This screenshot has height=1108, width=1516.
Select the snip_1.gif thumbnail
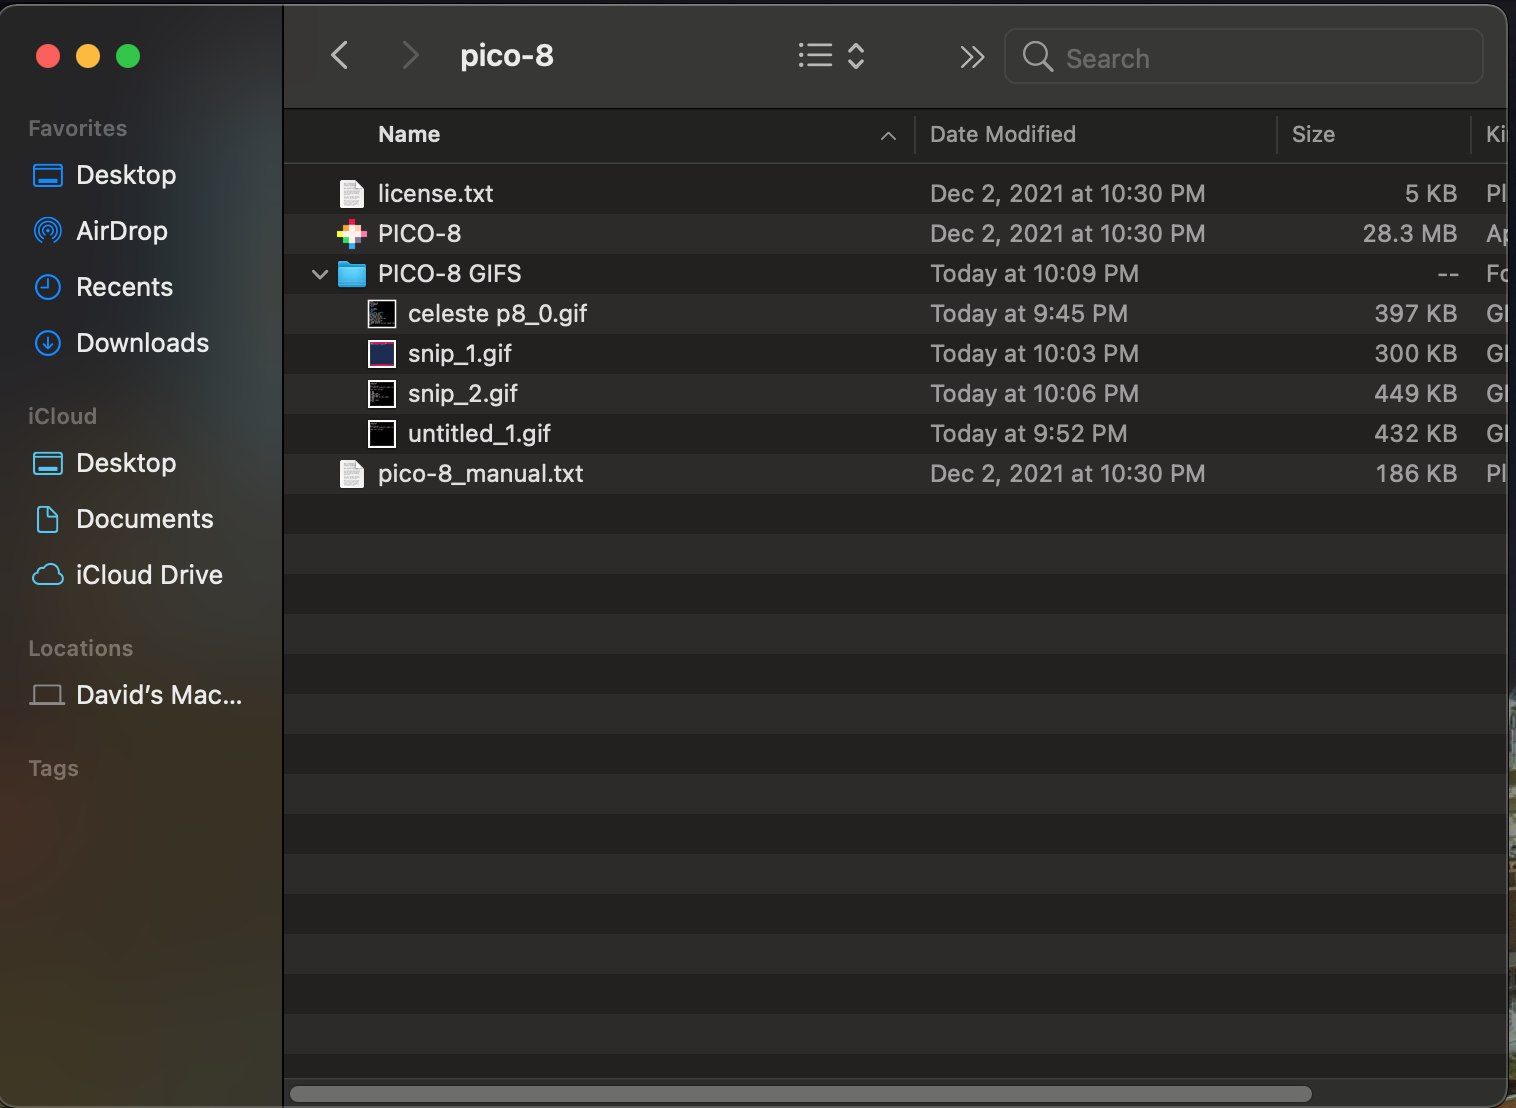382,354
